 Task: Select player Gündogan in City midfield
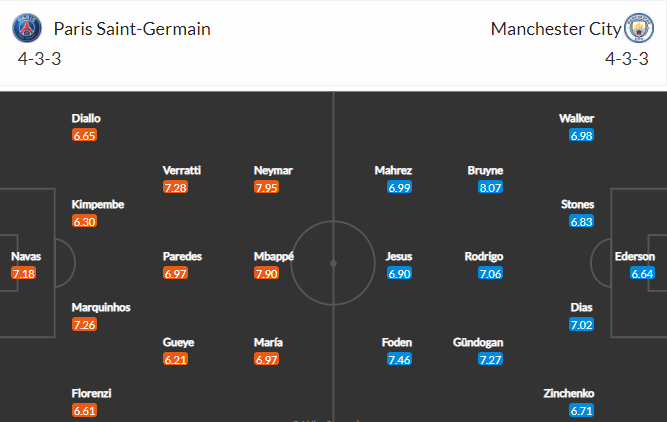coord(478,342)
